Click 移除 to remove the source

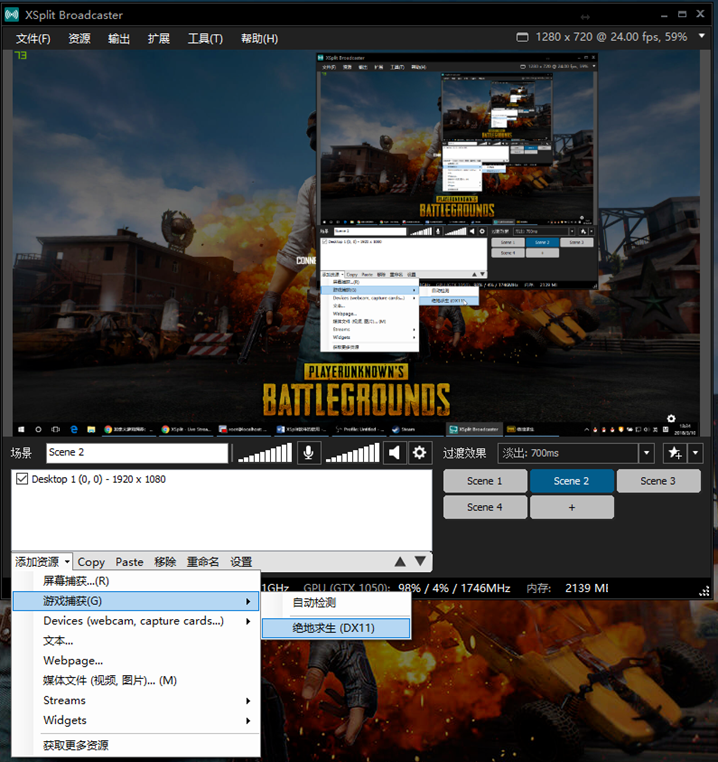click(165, 562)
